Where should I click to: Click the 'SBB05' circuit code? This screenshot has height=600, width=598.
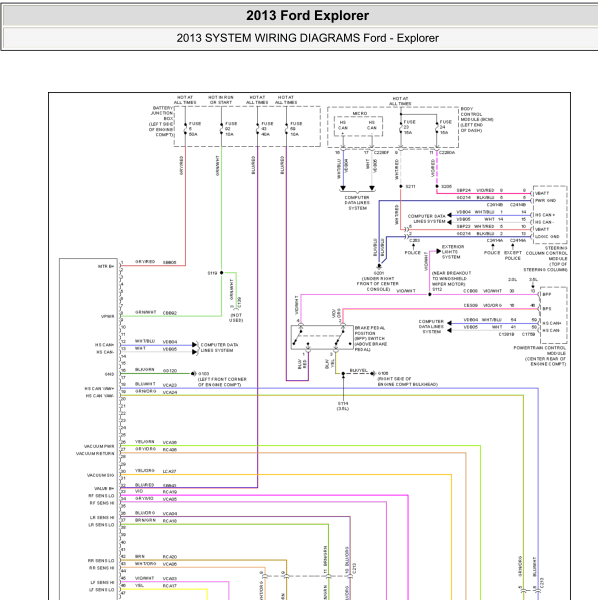pyautogui.click(x=169, y=262)
